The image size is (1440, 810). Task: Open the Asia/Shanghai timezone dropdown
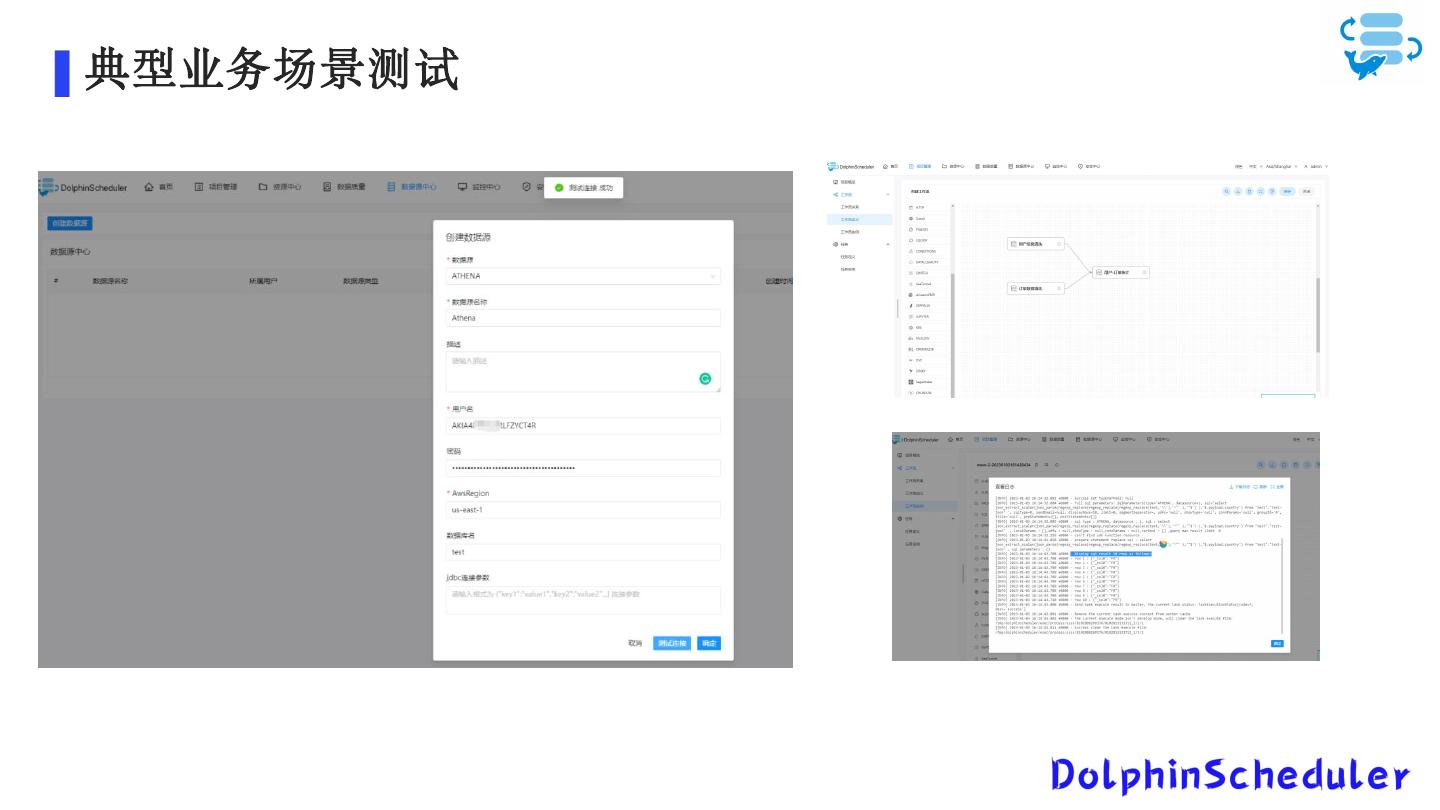[x=1281, y=166]
